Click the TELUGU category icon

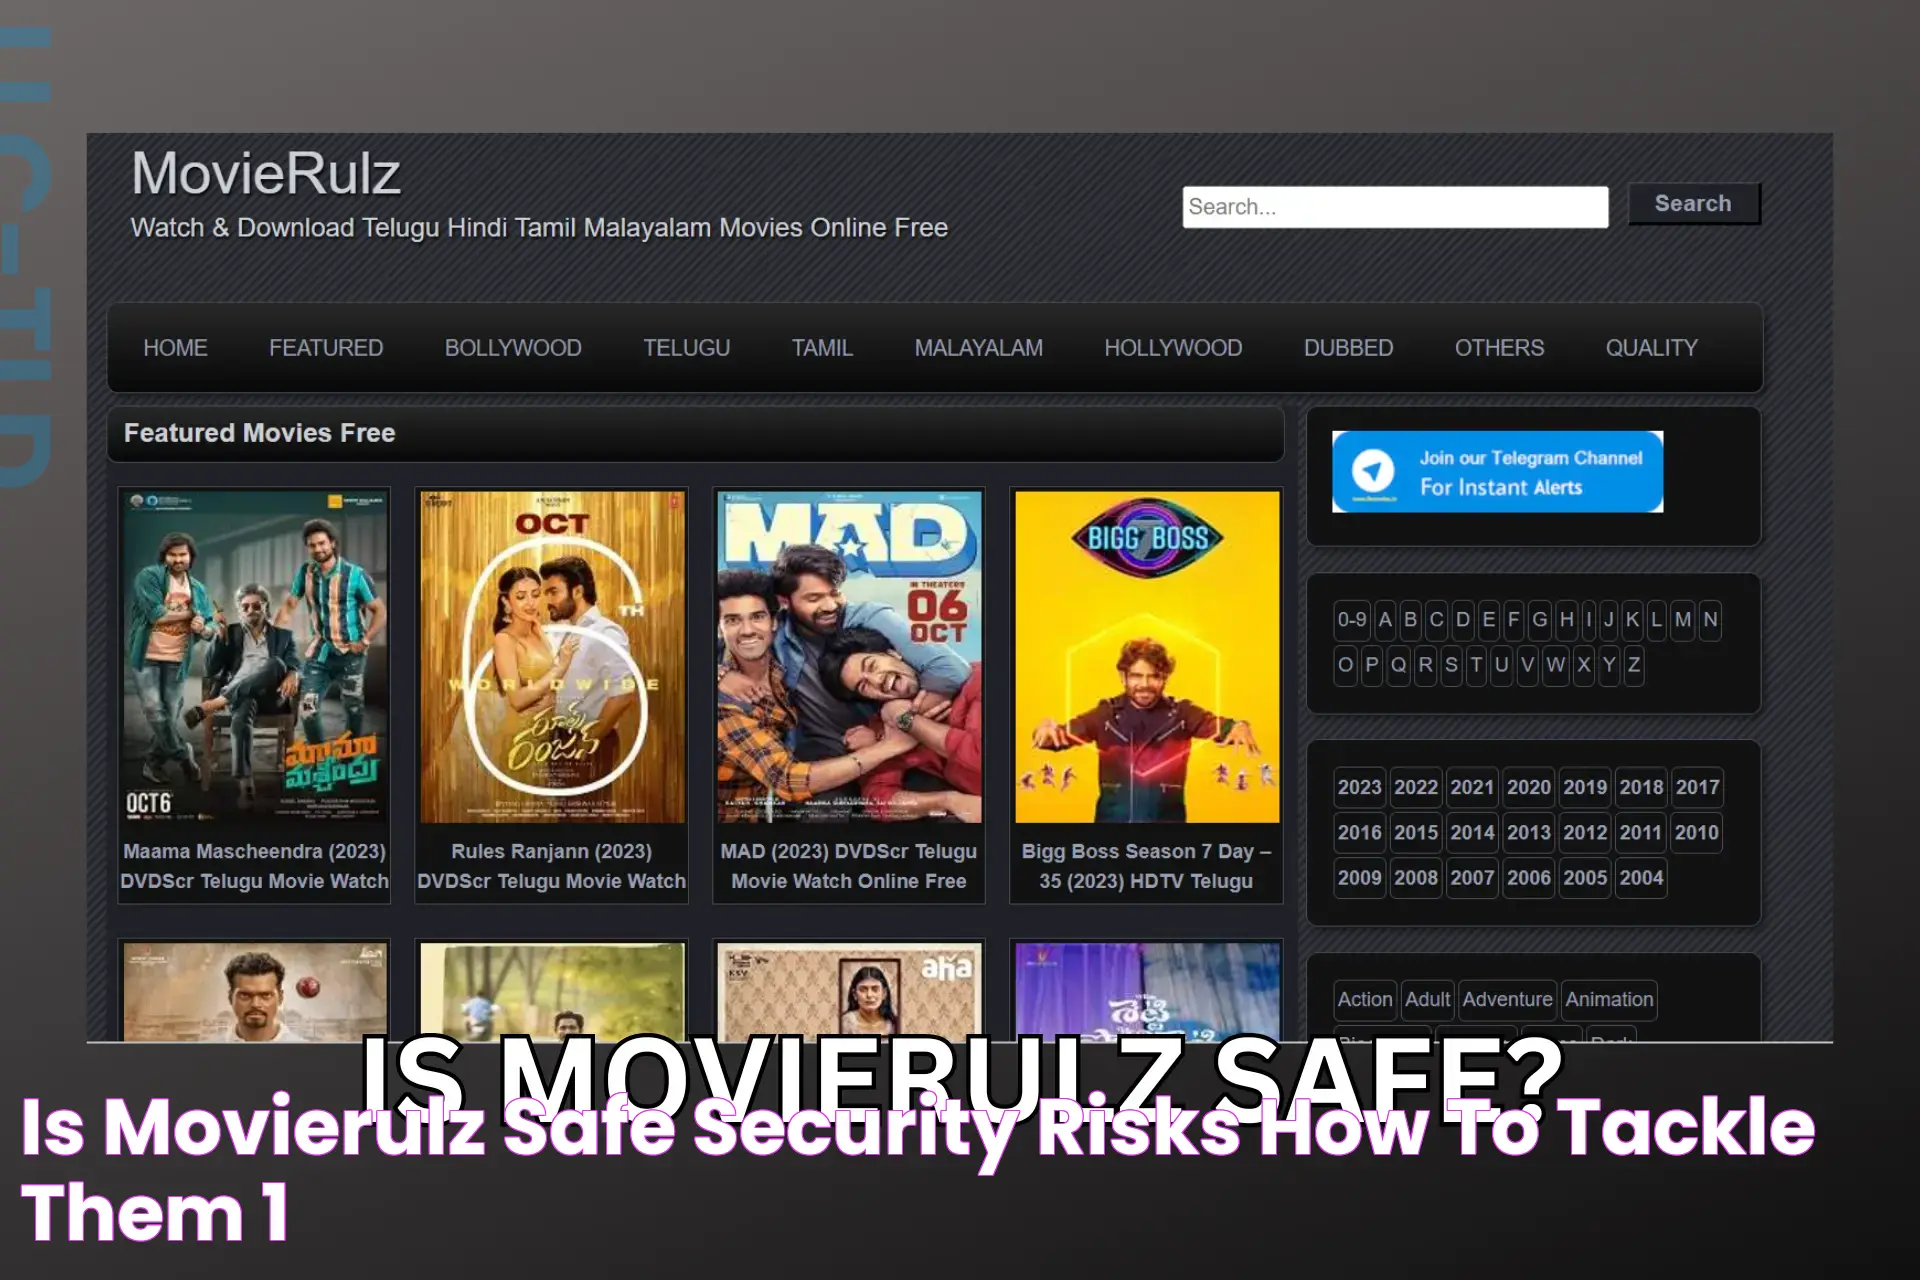687,347
